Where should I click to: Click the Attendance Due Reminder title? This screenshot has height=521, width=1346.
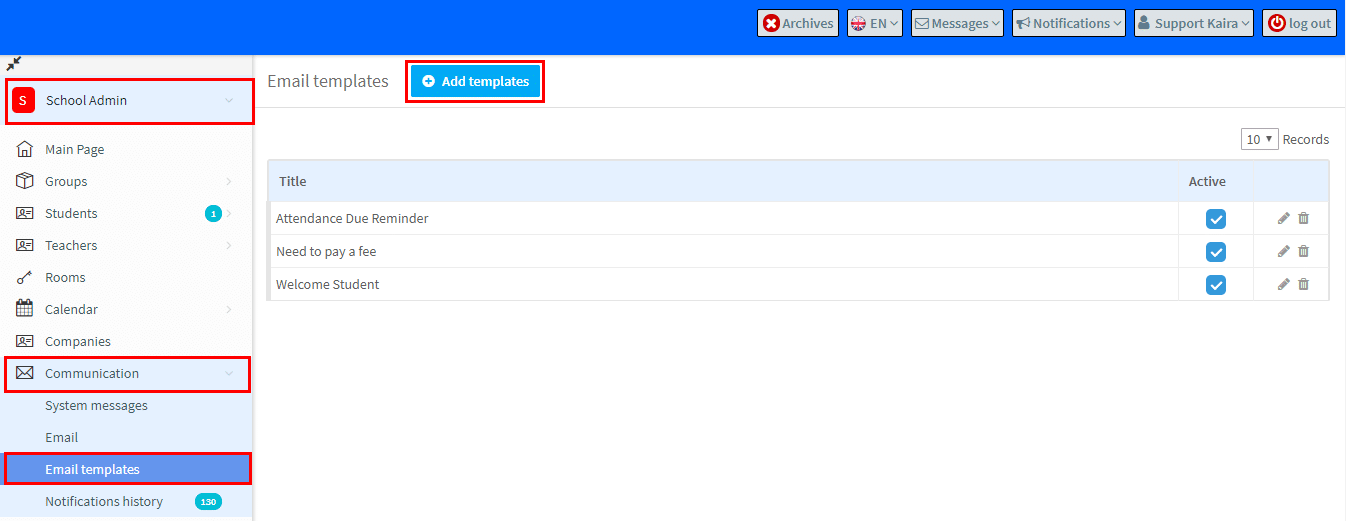click(352, 218)
